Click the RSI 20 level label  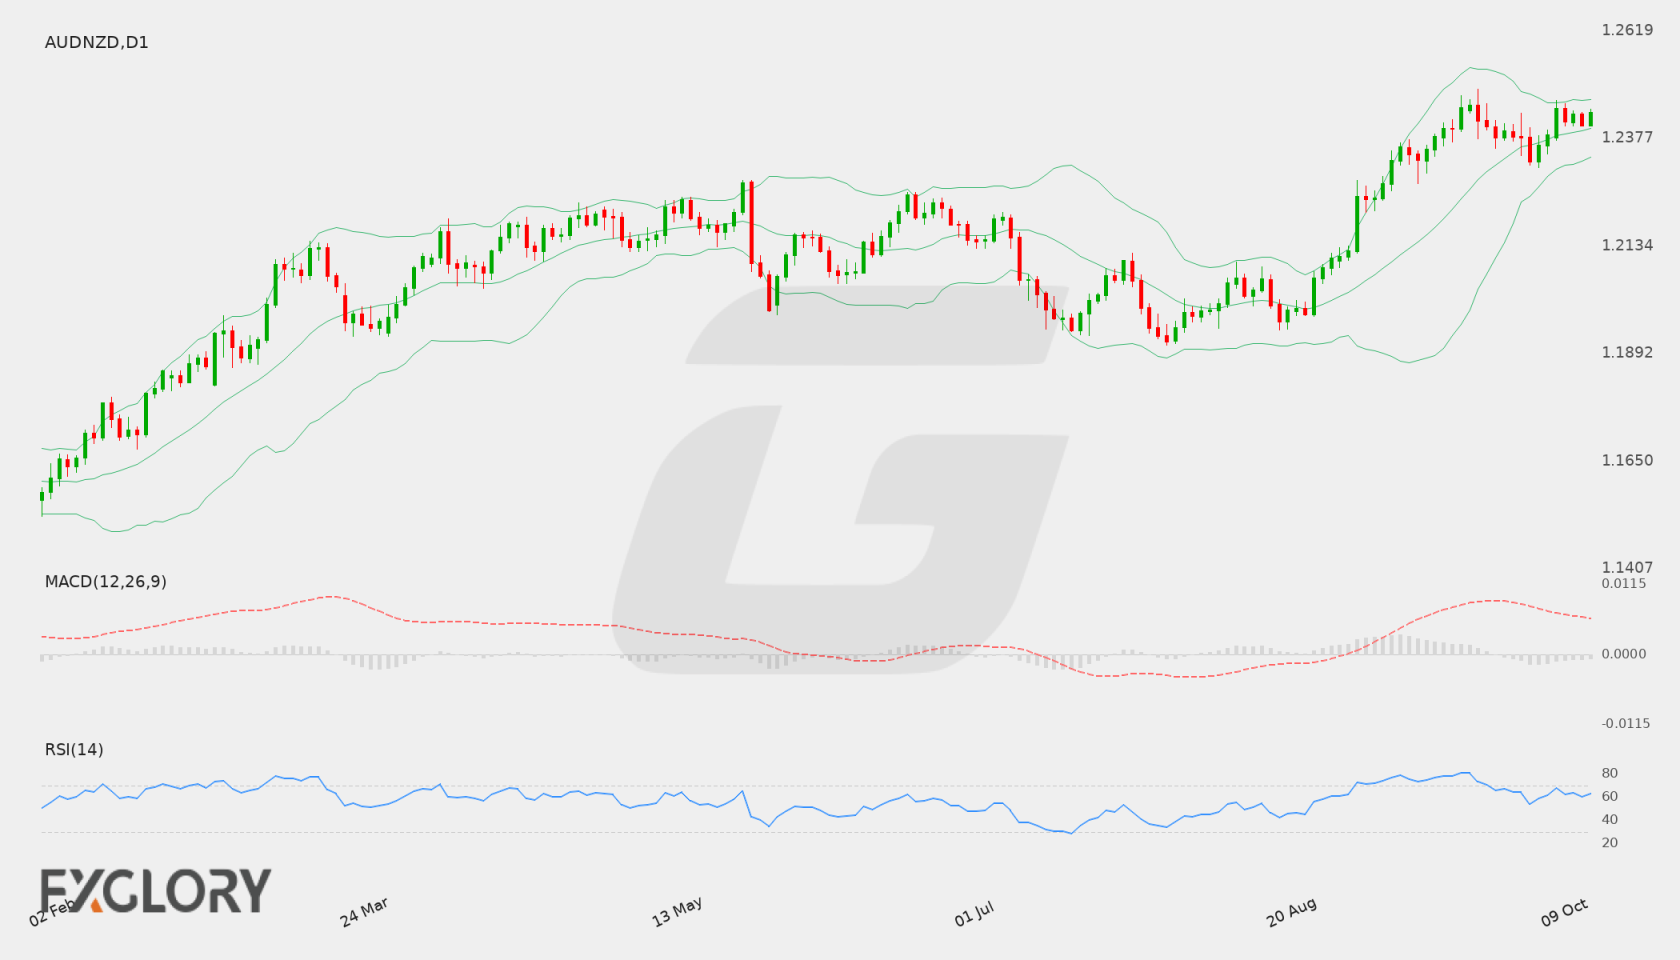click(1610, 842)
